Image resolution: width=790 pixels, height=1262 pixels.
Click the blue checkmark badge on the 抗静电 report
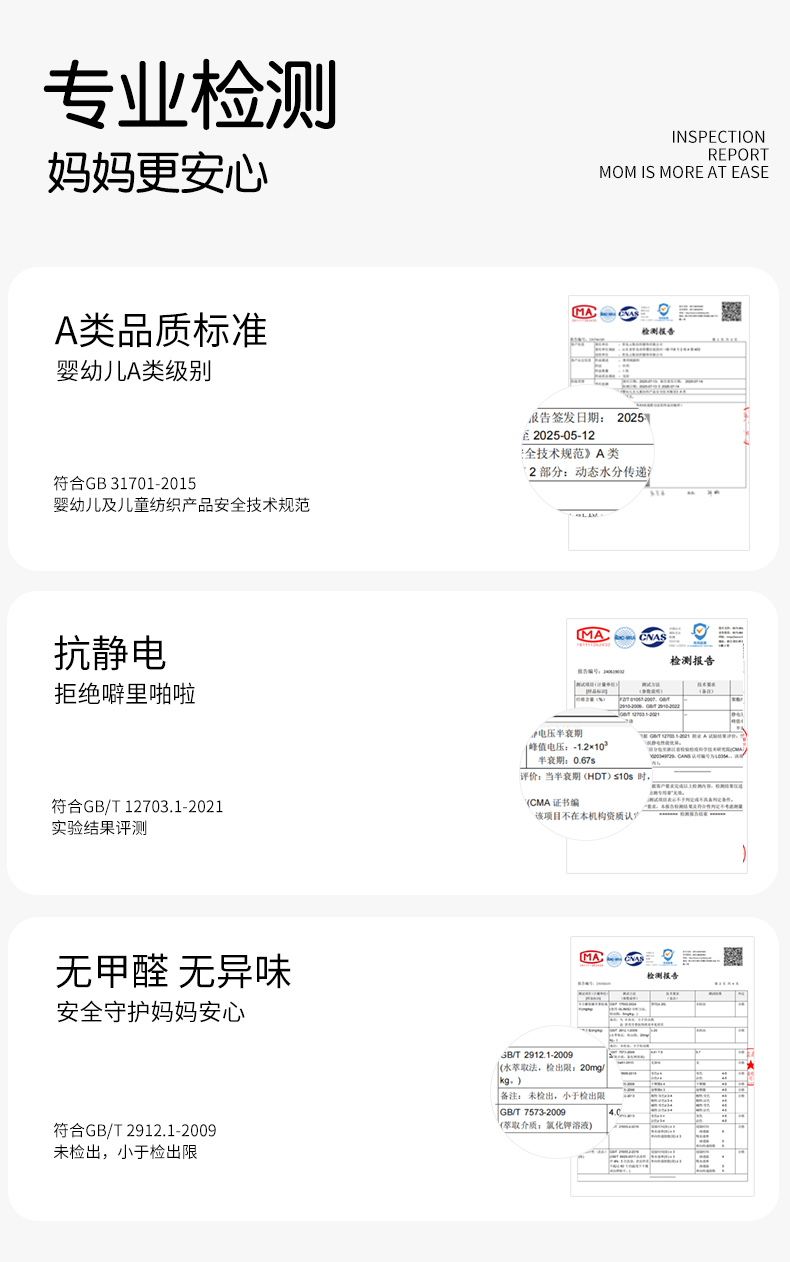701,634
